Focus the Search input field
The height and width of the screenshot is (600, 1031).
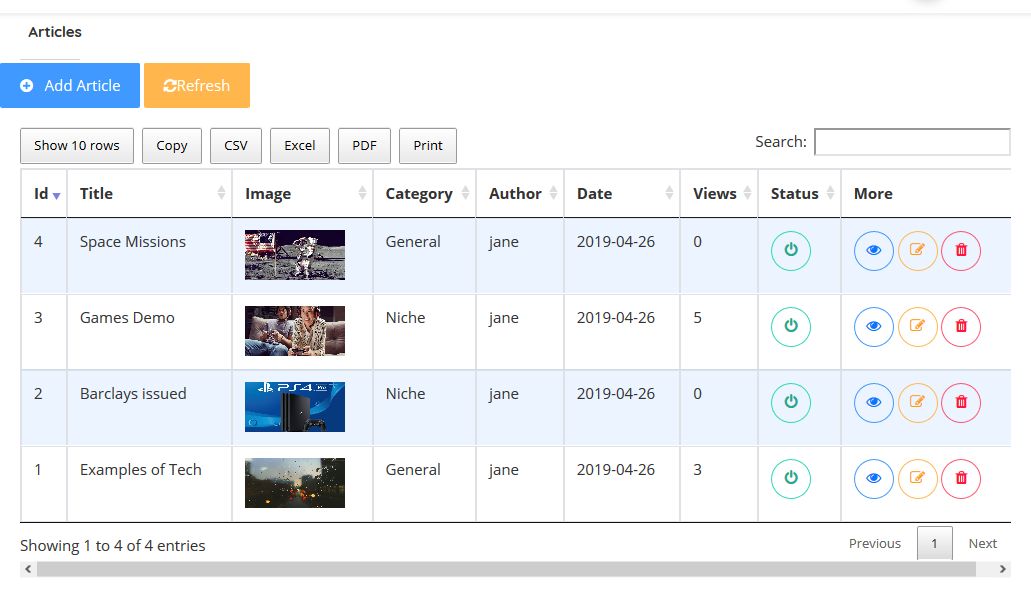coord(912,142)
